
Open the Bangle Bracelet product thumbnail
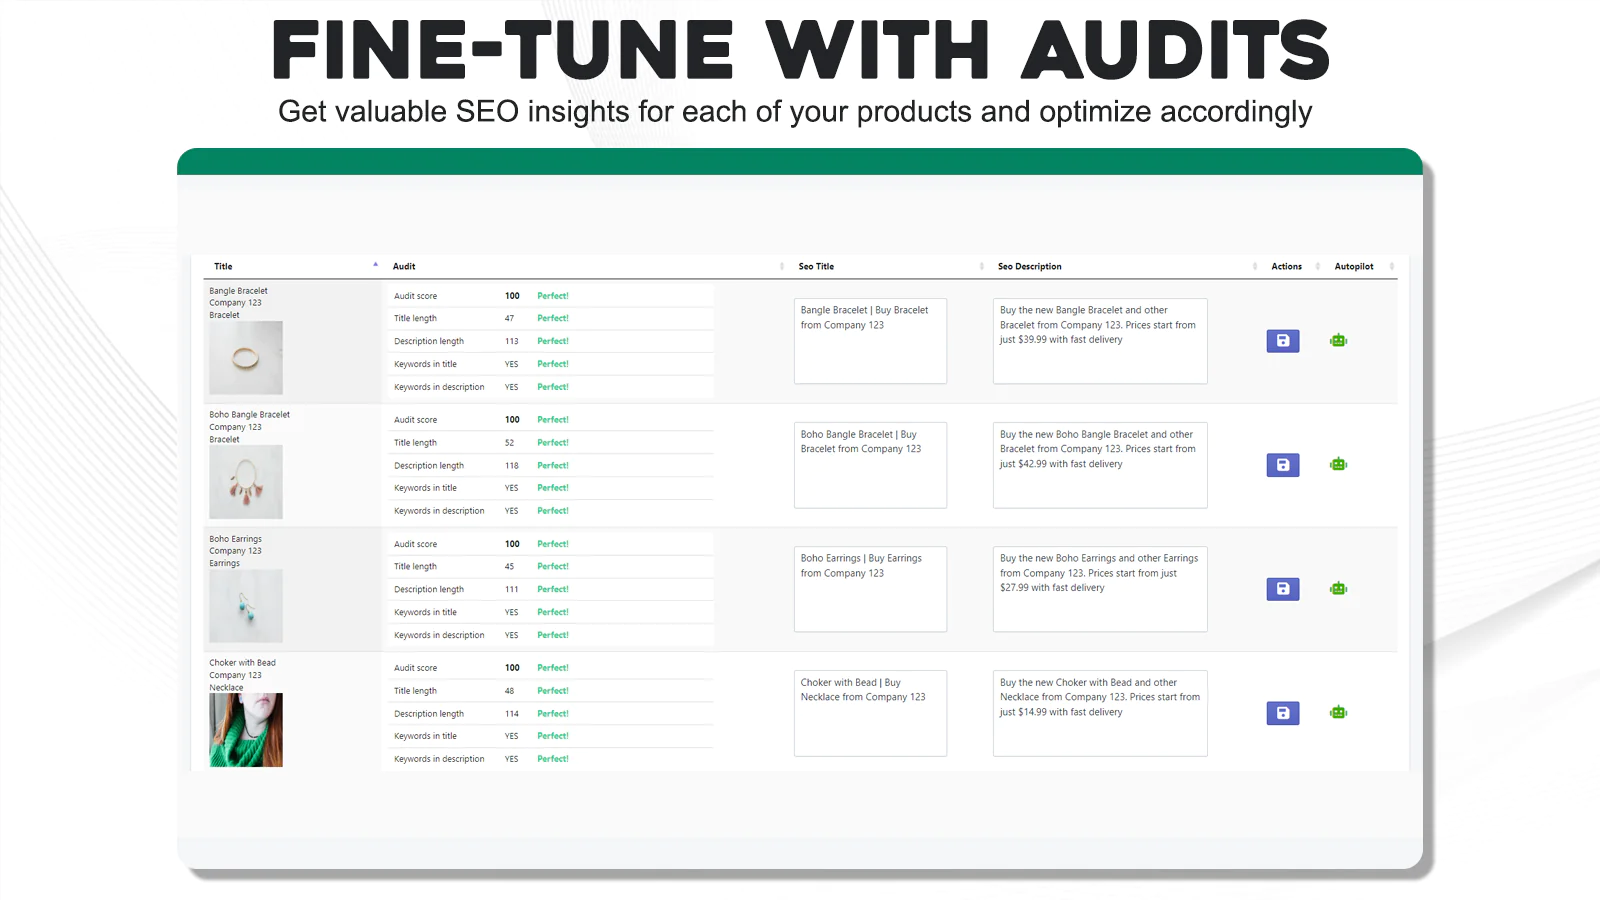tap(246, 358)
